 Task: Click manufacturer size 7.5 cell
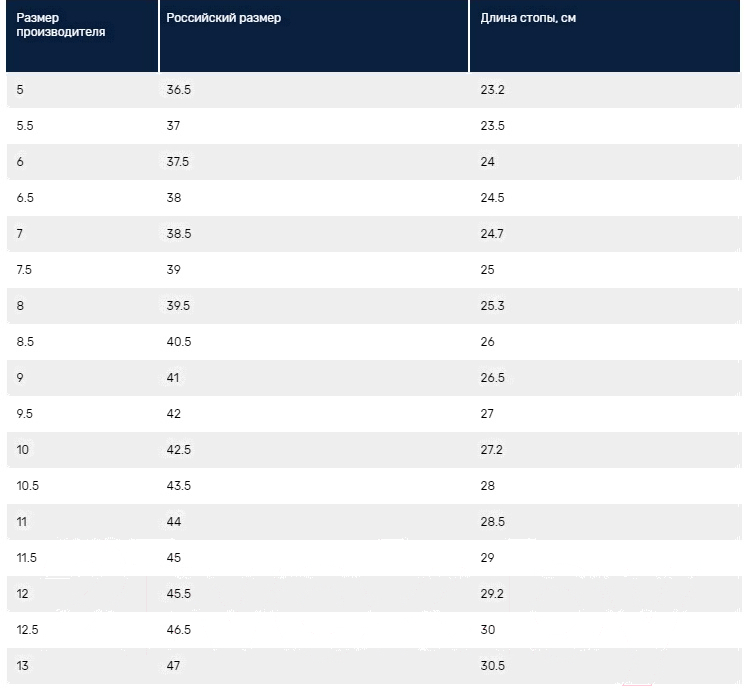[26, 270]
